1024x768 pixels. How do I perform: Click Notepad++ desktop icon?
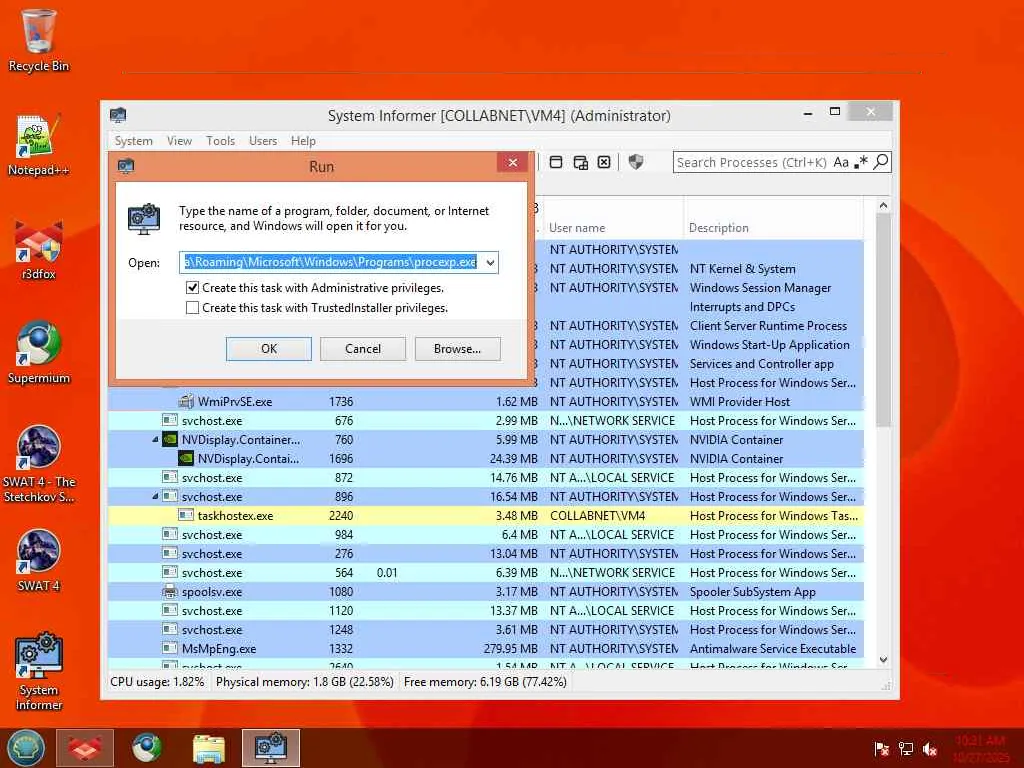(x=39, y=145)
